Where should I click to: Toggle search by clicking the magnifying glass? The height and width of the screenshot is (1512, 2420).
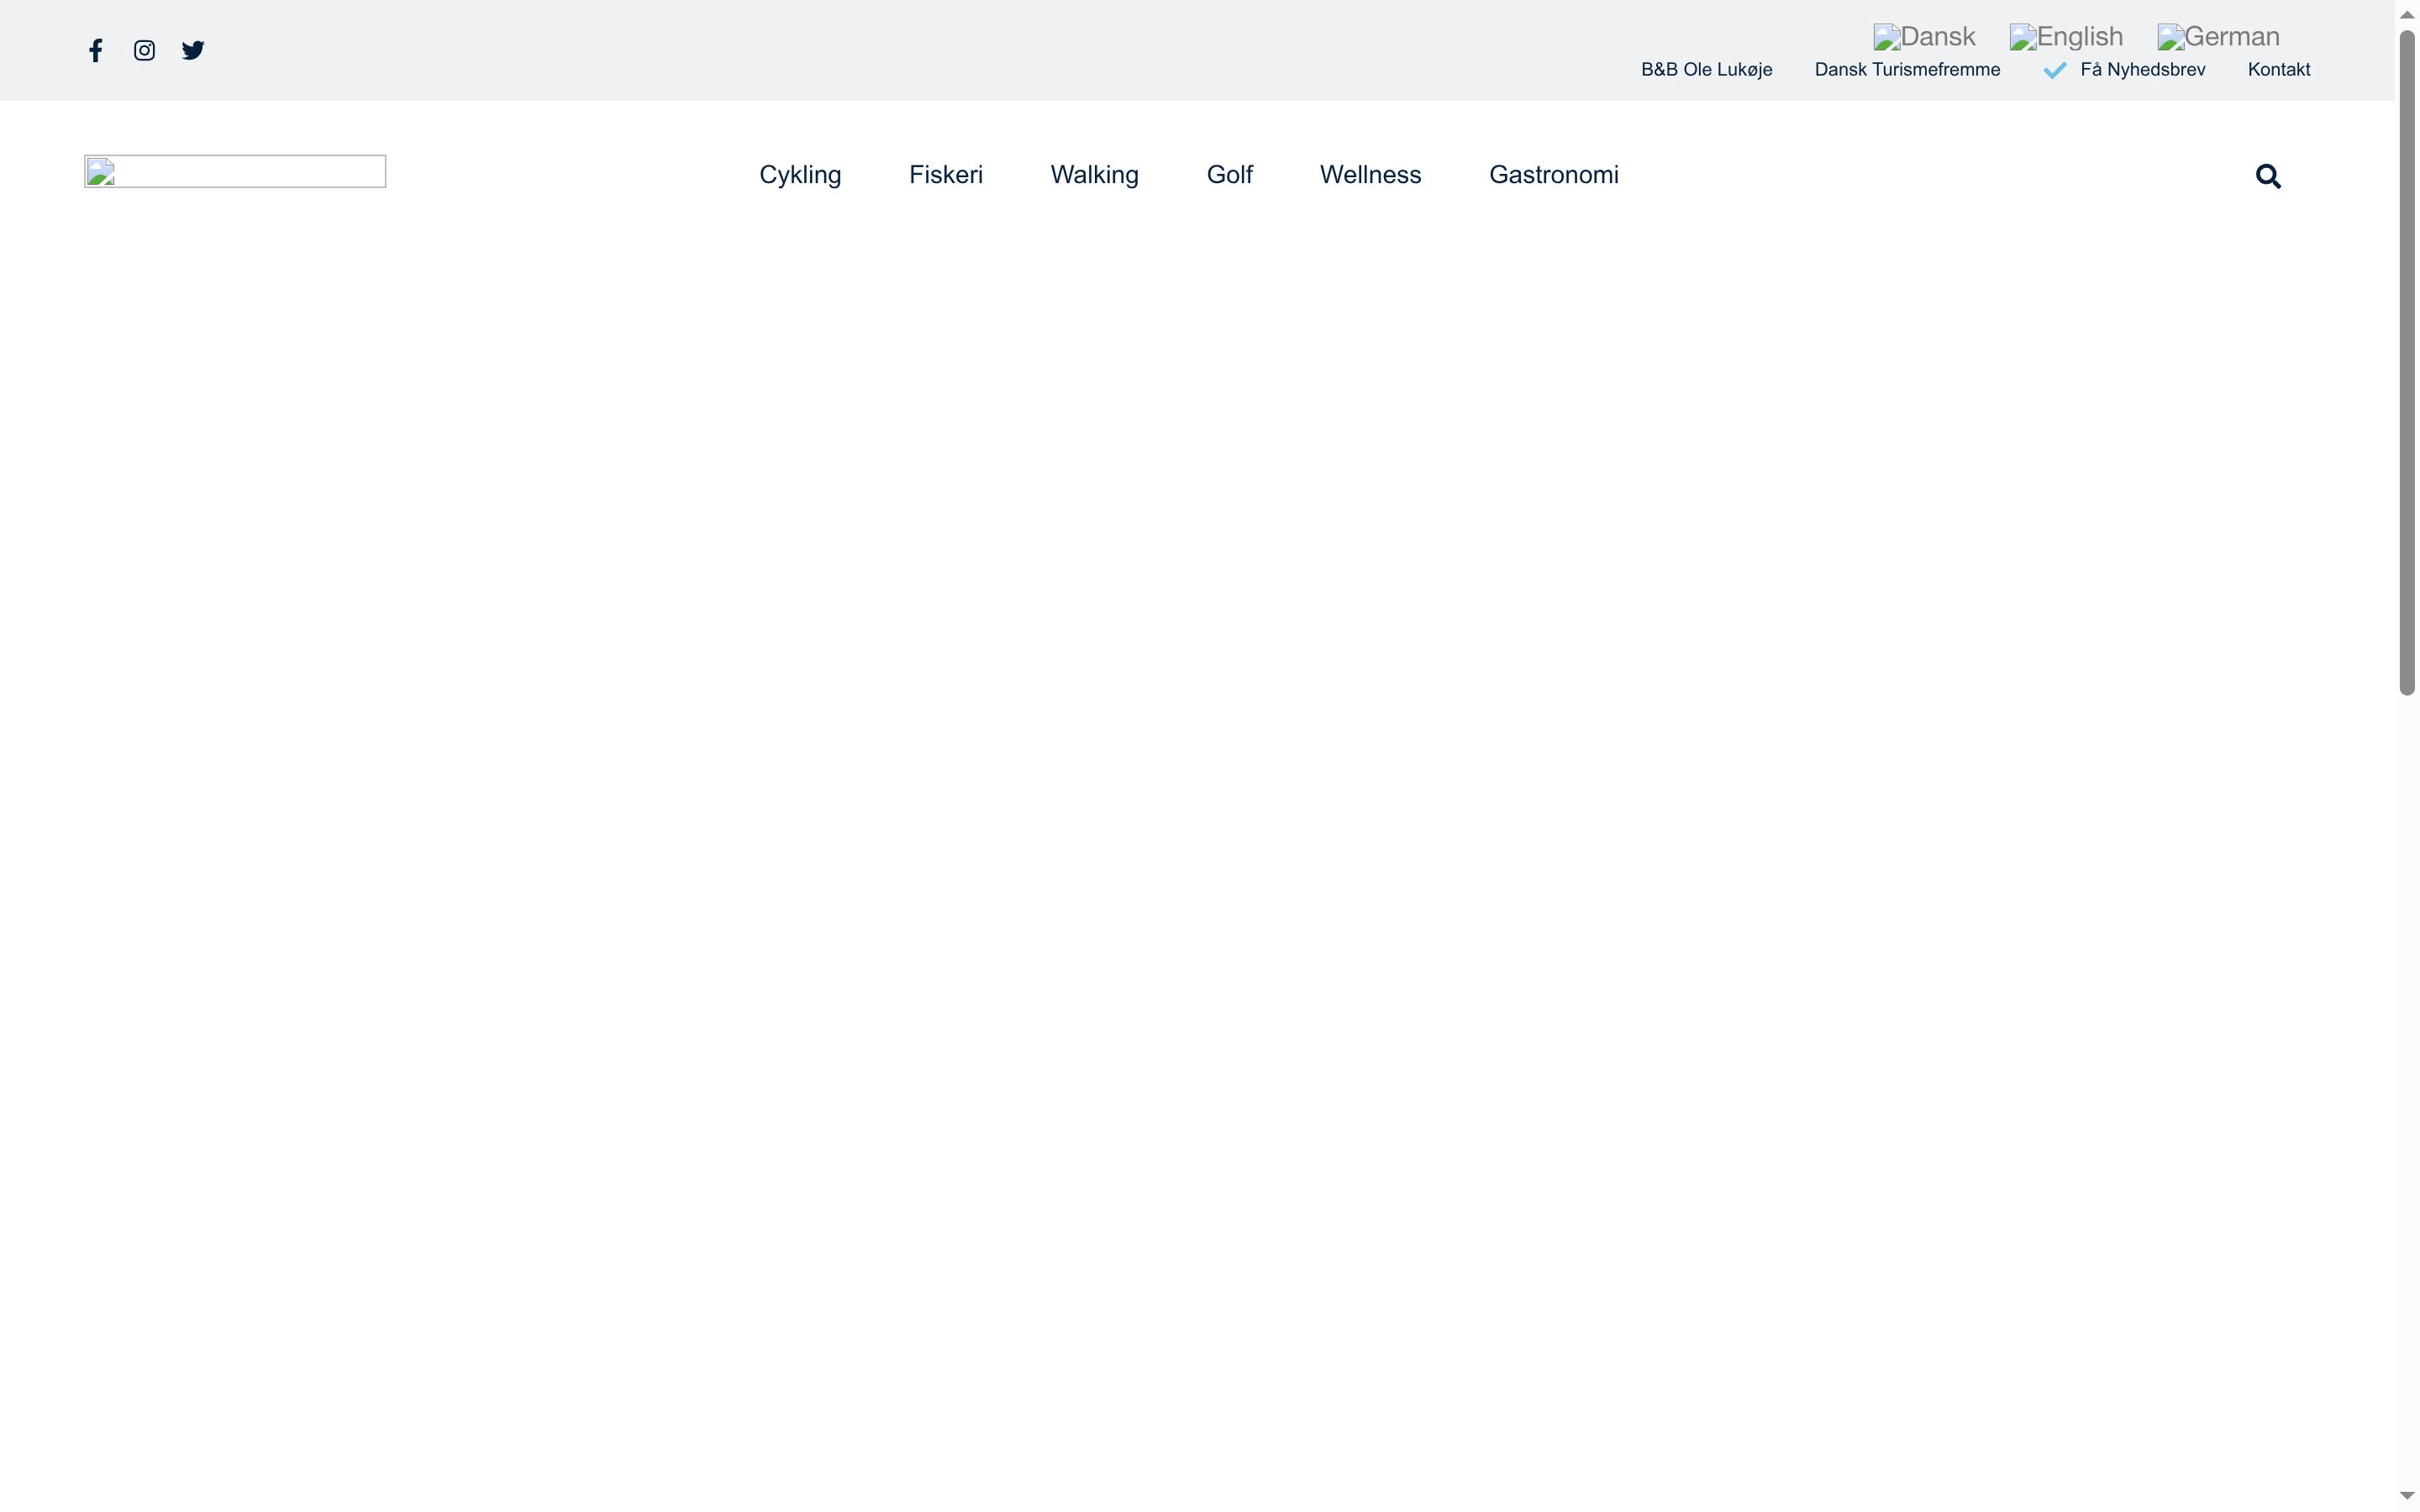(x=2267, y=175)
